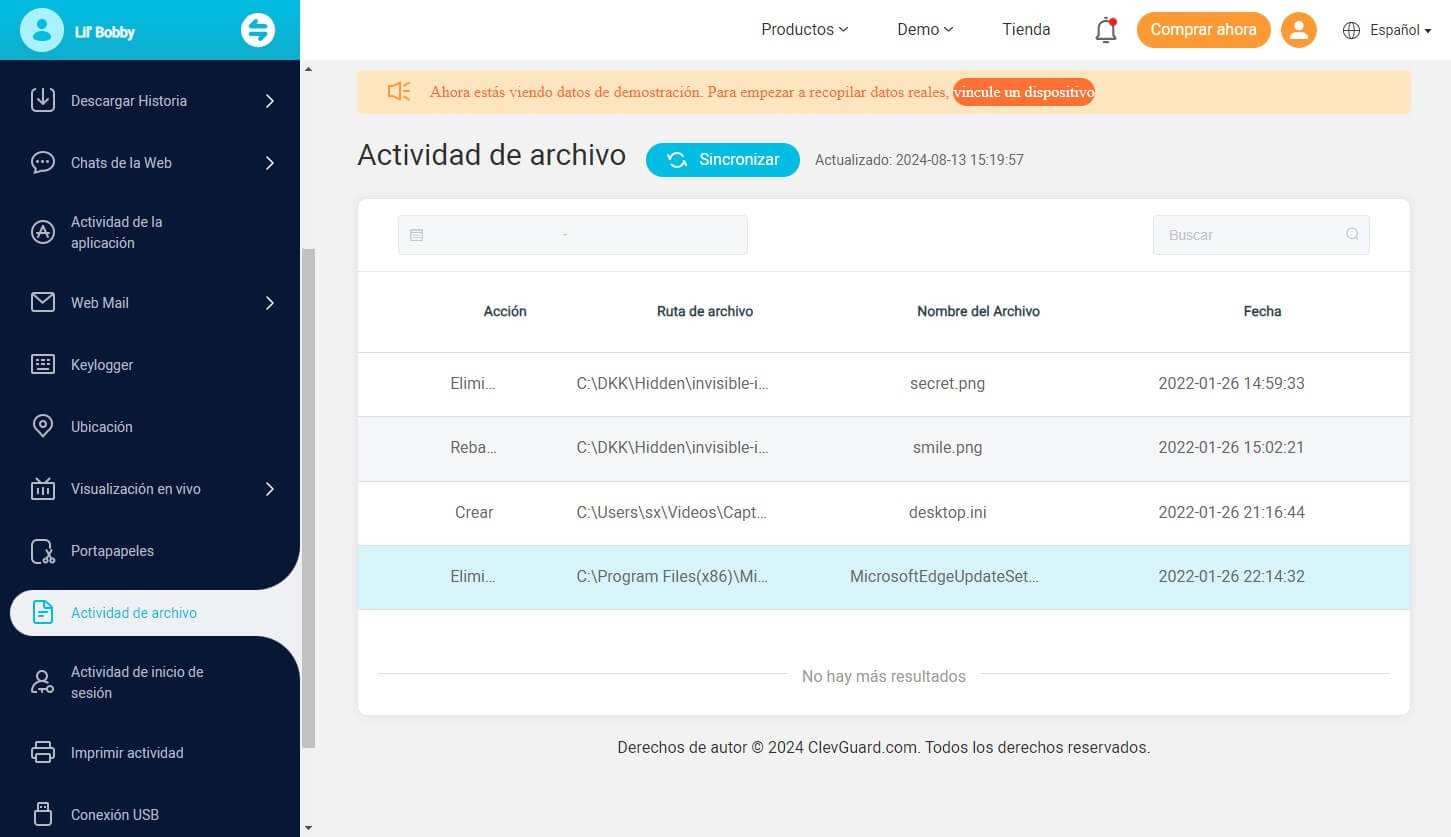1451x837 pixels.
Task: Click the orange user account icon
Action: pos(1298,30)
